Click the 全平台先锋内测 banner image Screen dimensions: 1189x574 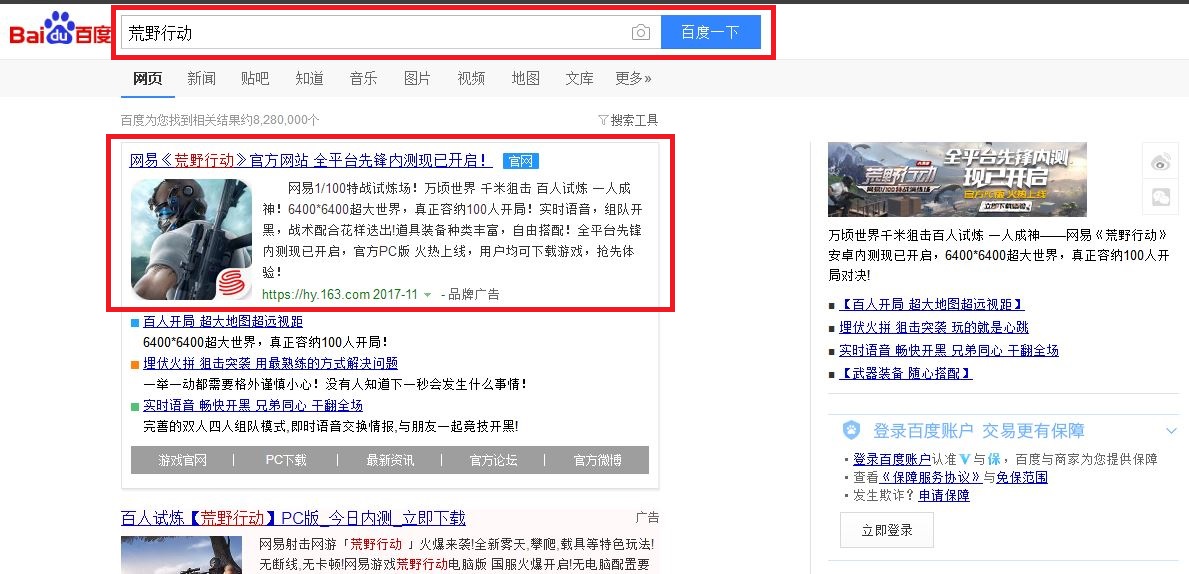[957, 180]
